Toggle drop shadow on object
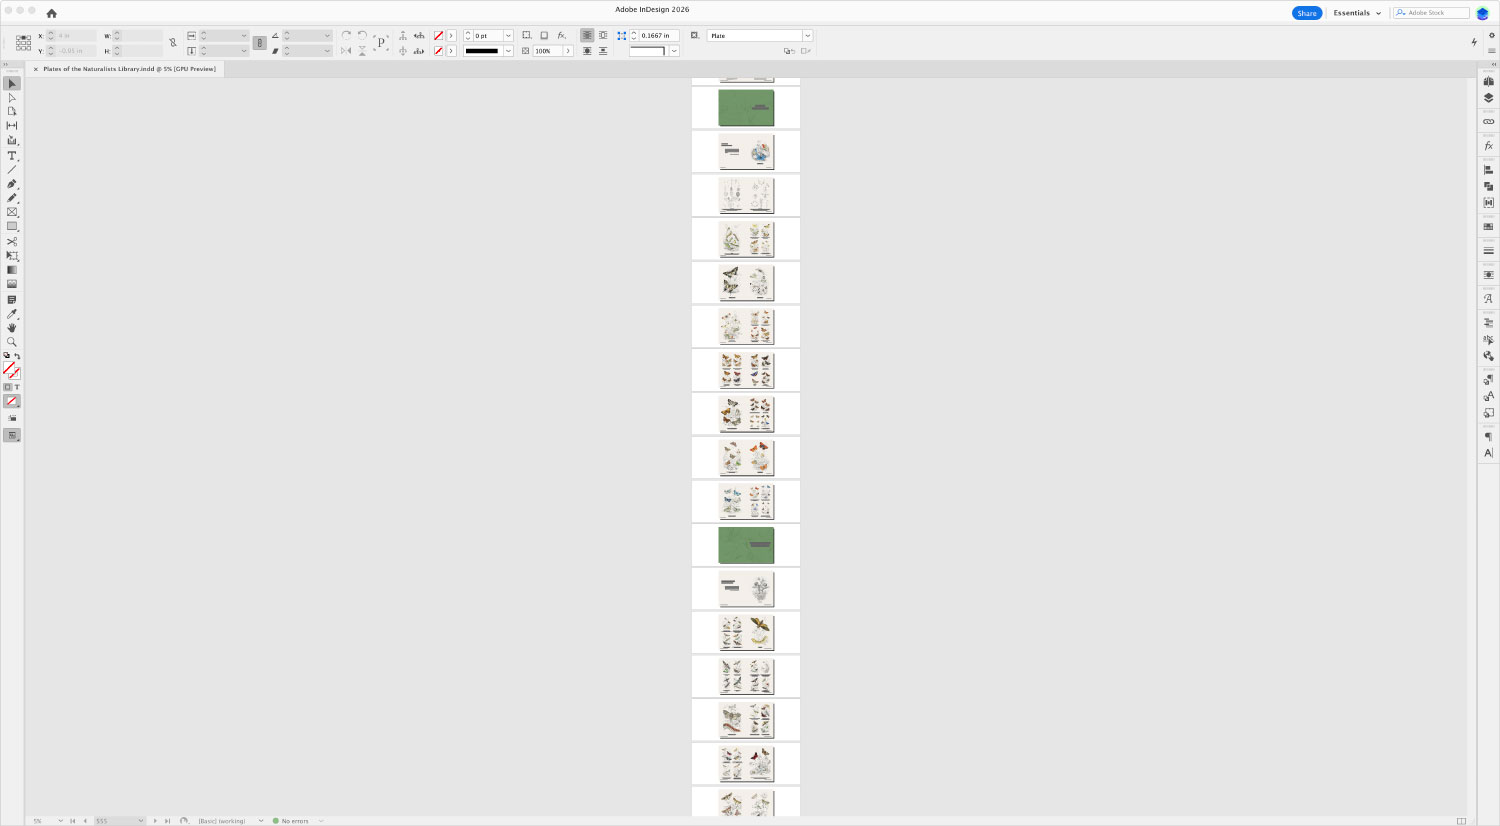This screenshot has height=826, width=1500. pyautogui.click(x=544, y=35)
